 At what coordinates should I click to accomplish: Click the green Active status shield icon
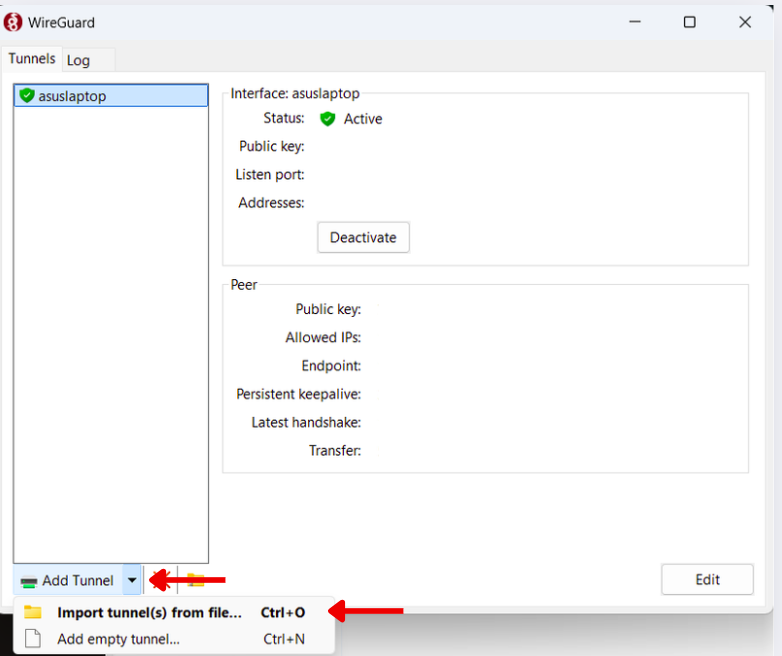(x=327, y=119)
